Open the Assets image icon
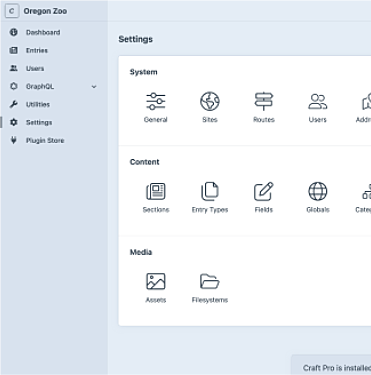The image size is (371, 375). tap(156, 281)
